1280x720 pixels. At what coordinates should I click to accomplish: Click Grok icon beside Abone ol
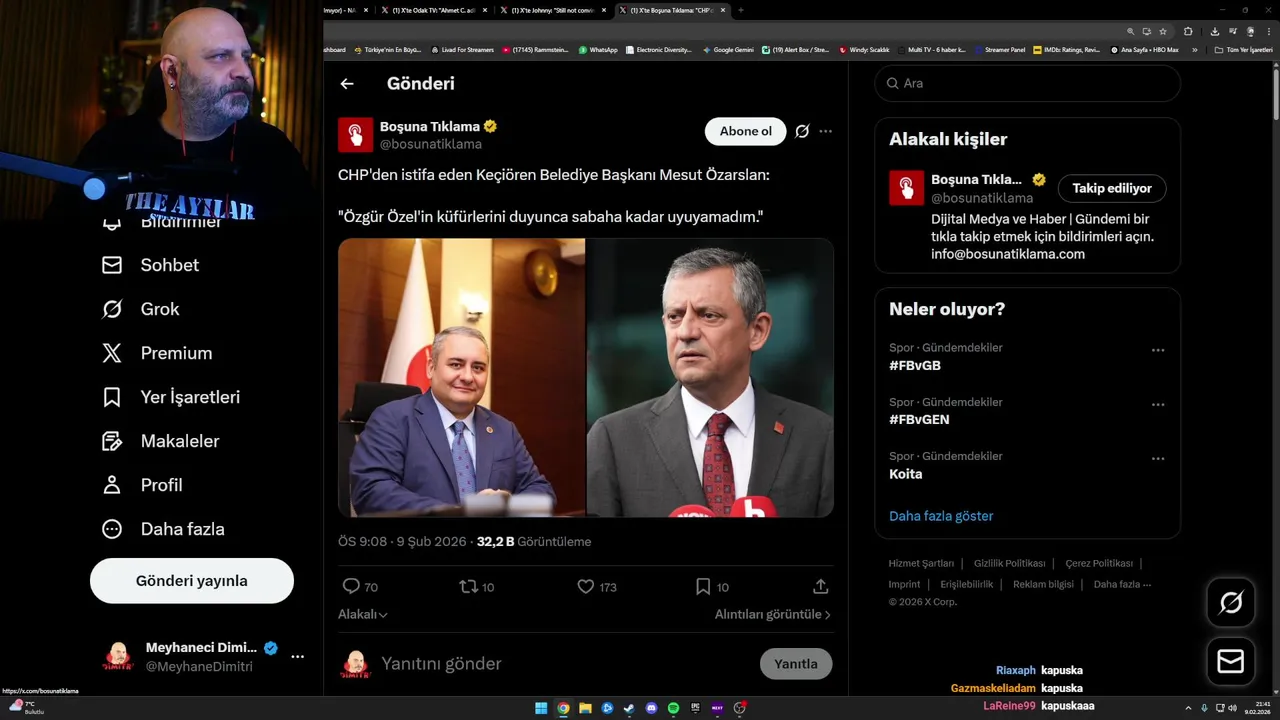[x=802, y=131]
